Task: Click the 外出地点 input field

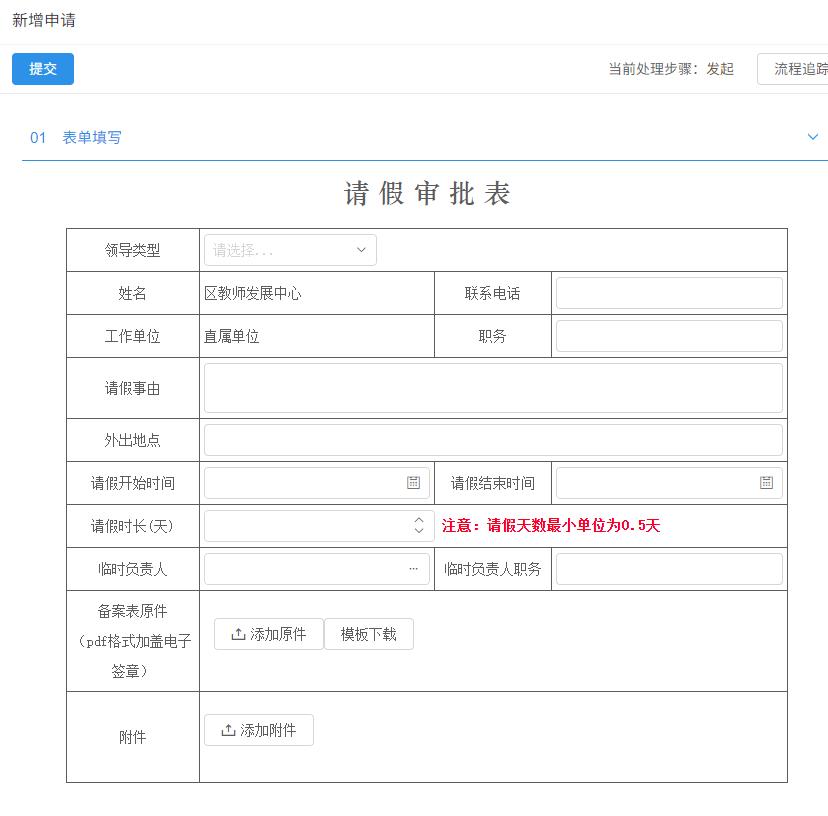Action: (493, 440)
